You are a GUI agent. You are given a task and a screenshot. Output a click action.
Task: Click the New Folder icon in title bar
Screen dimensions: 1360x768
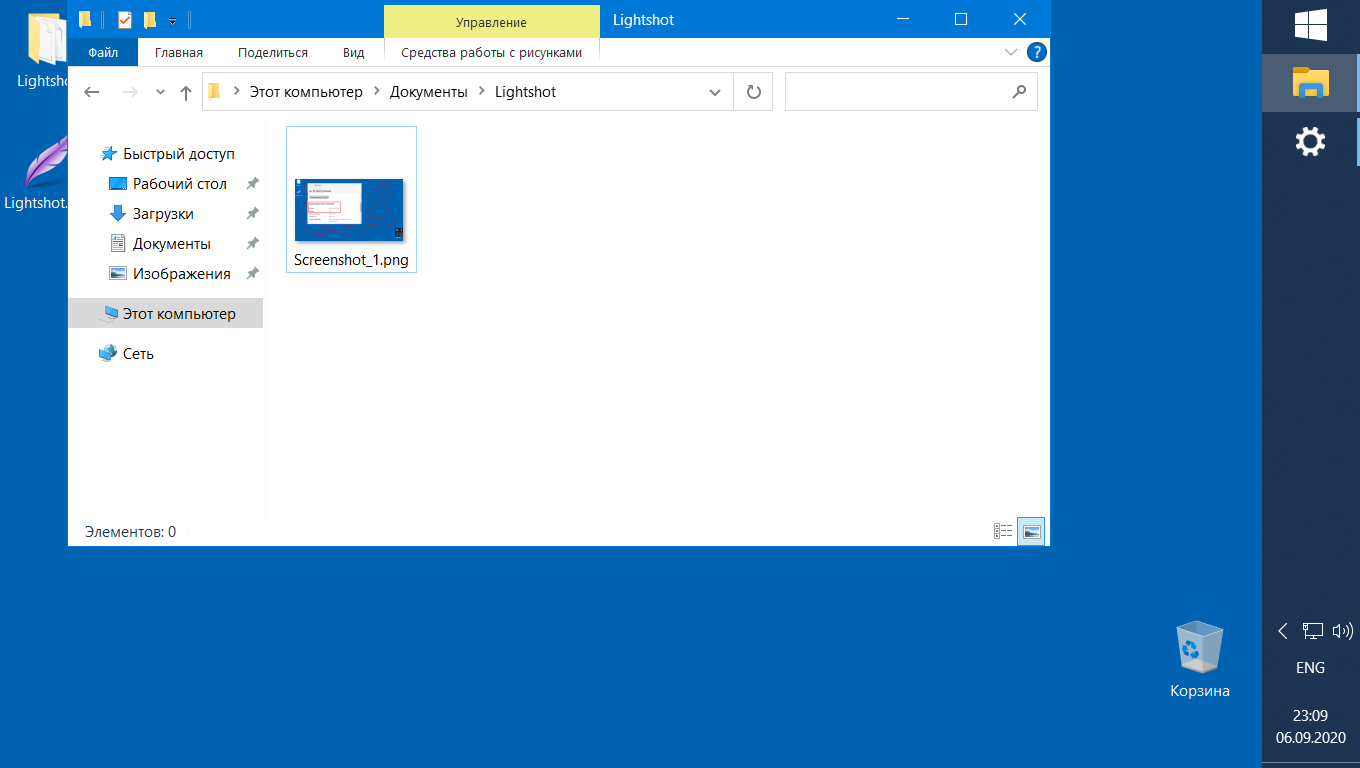click(x=150, y=20)
